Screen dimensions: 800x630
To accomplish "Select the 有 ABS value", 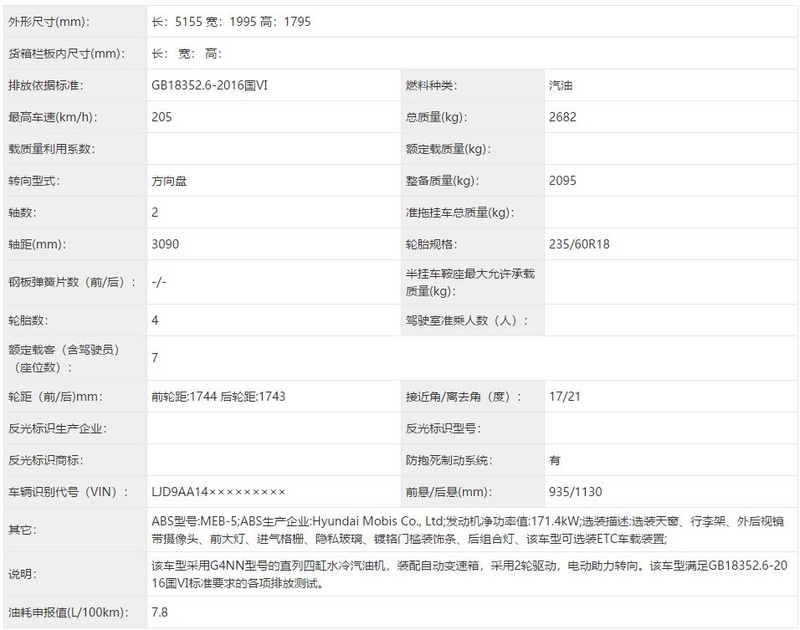I will coord(555,460).
